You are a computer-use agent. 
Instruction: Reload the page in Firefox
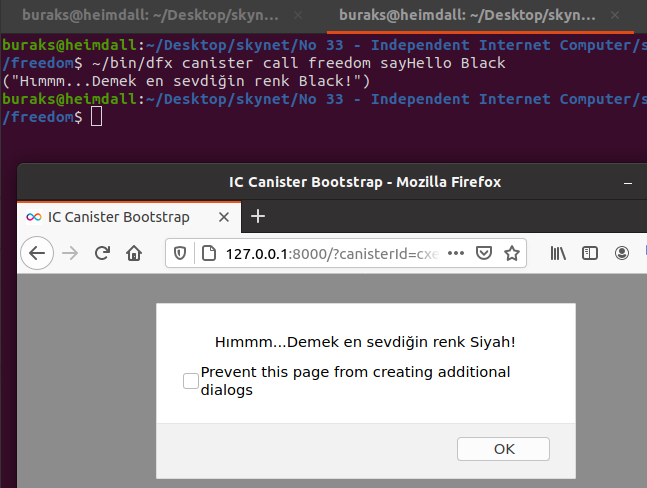(x=102, y=253)
